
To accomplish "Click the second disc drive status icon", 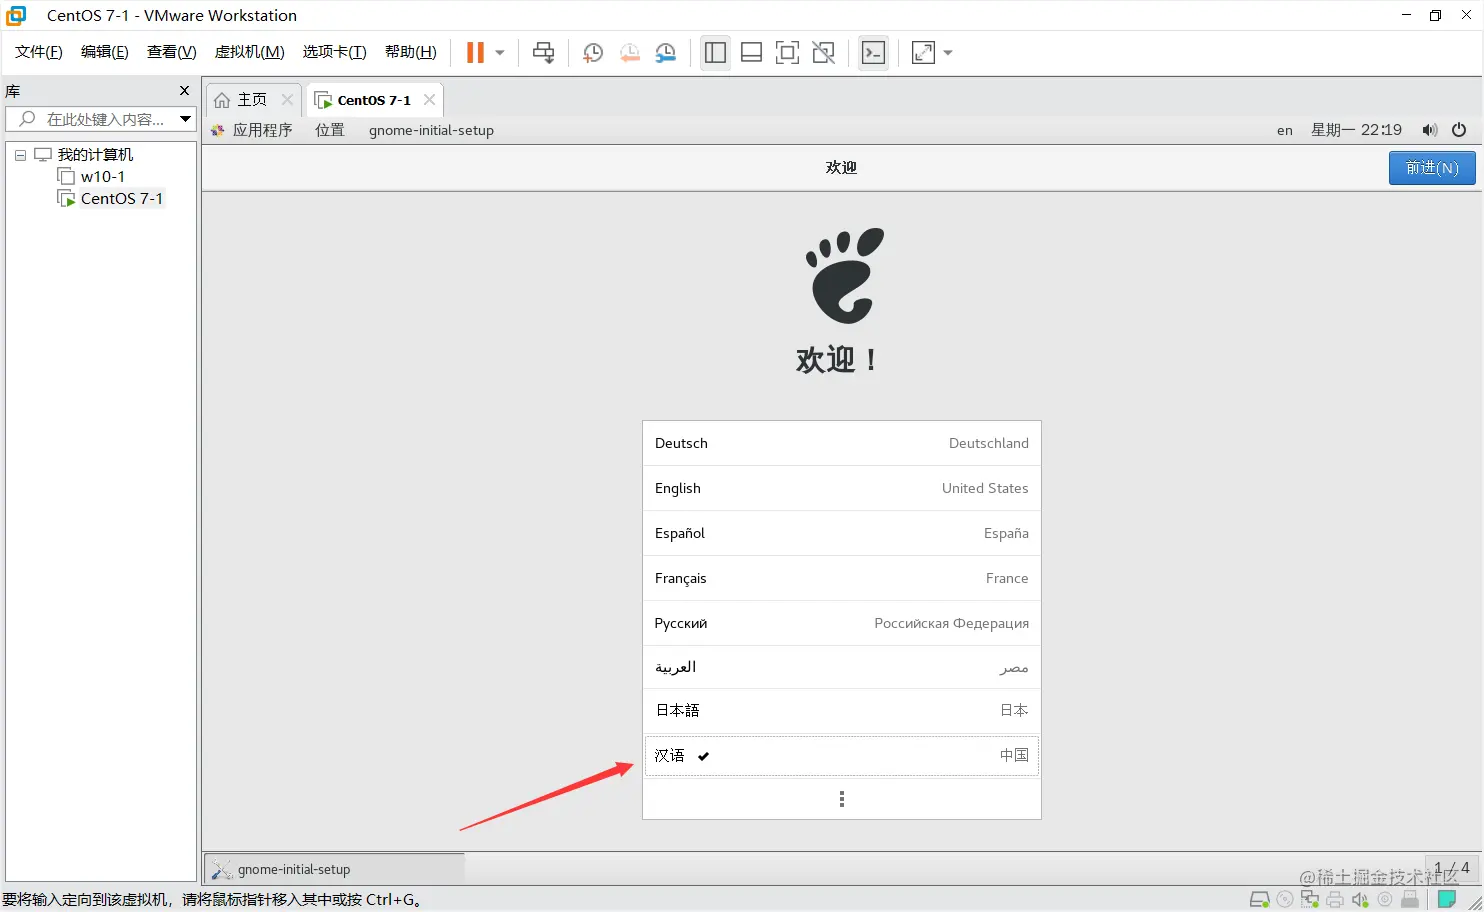I will click(1385, 900).
